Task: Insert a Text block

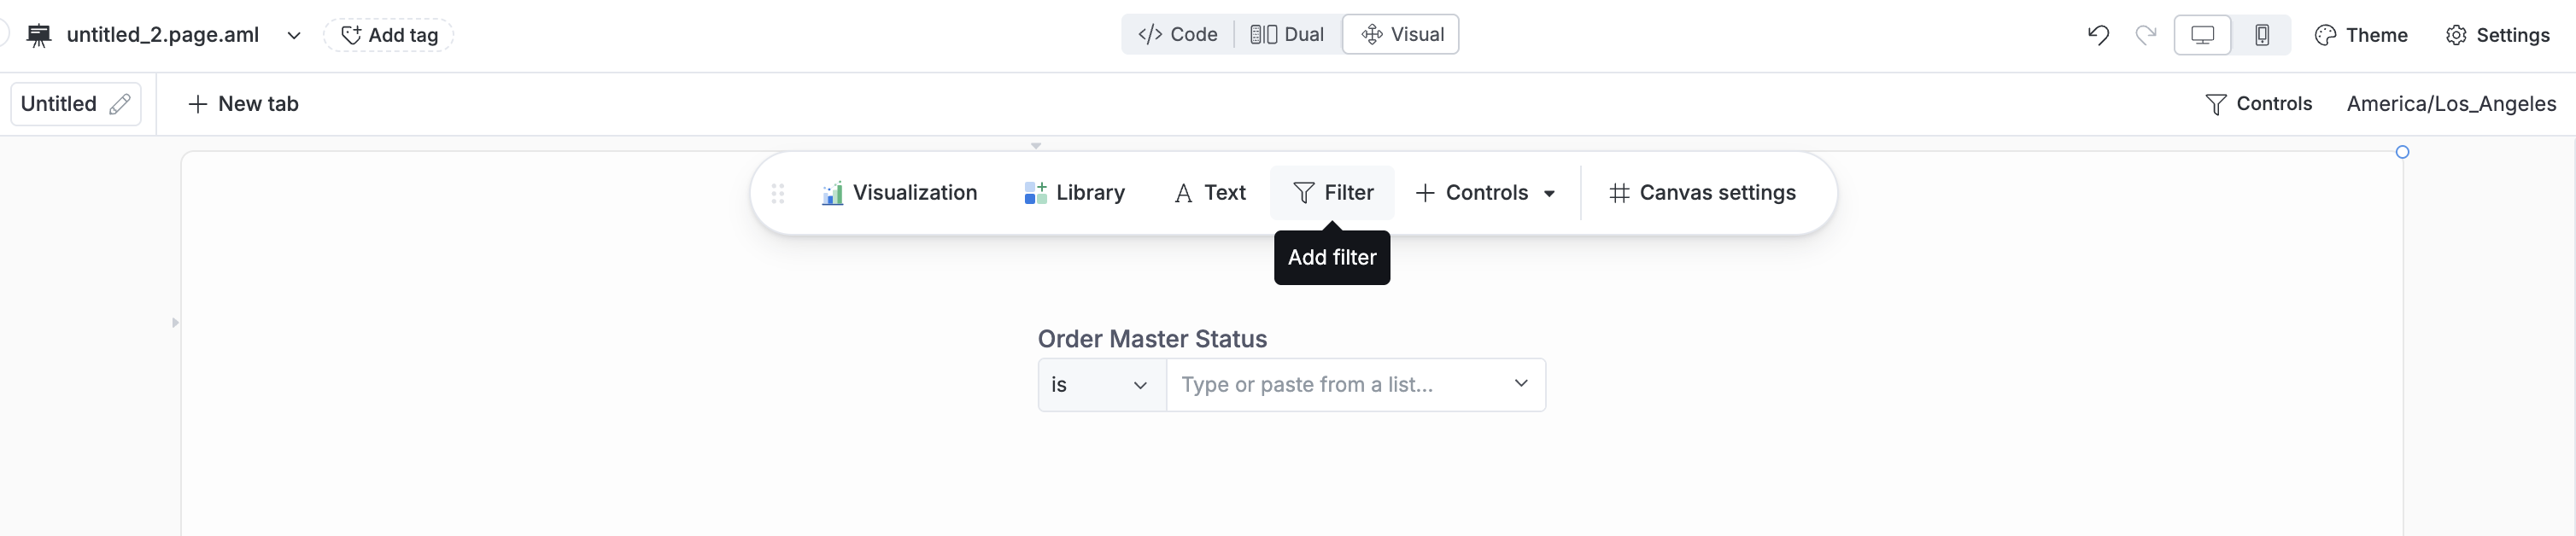Action: (1210, 193)
